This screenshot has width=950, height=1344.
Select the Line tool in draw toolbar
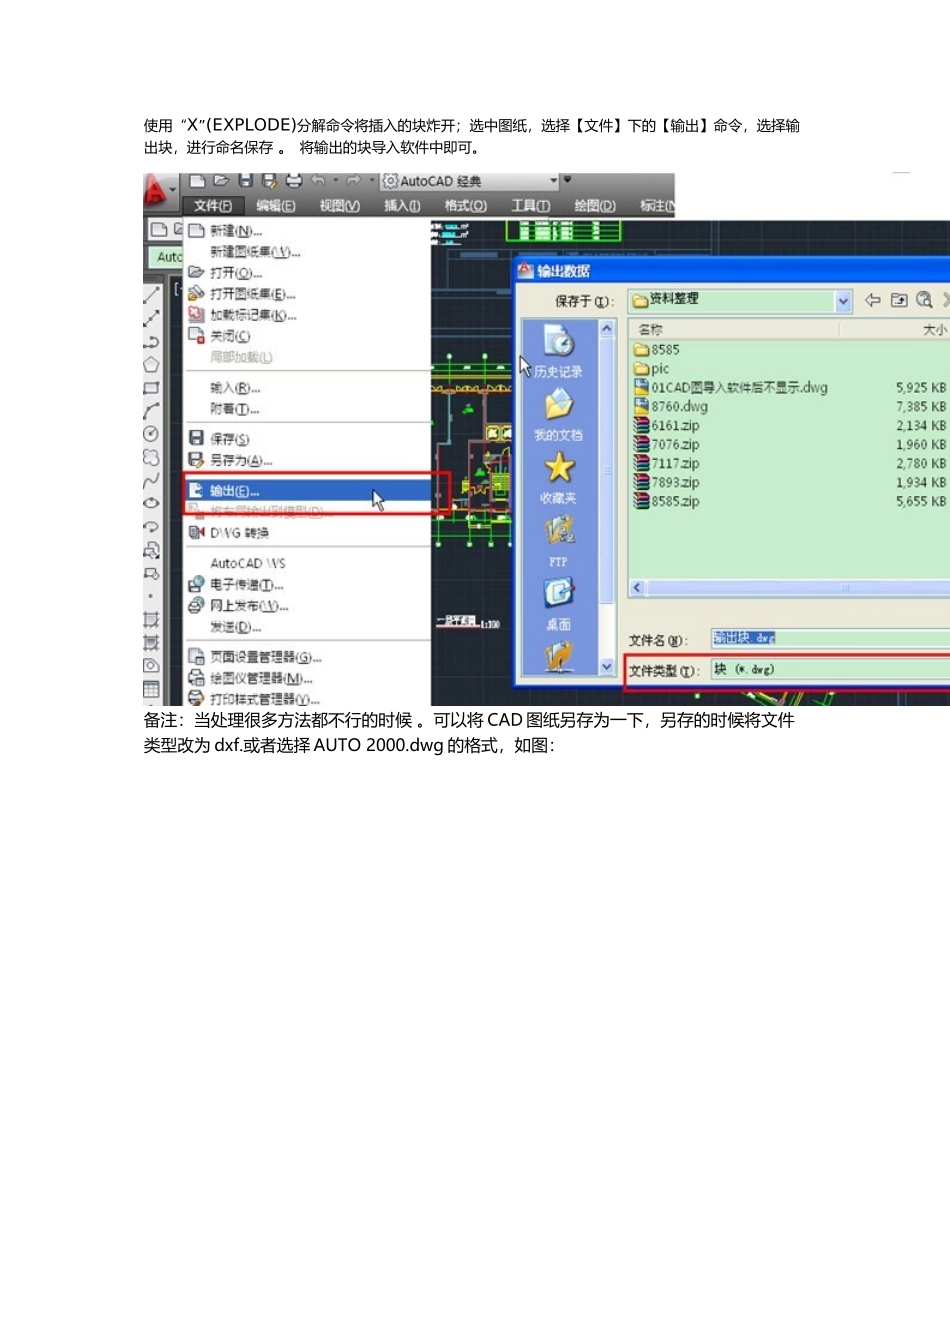pos(152,296)
